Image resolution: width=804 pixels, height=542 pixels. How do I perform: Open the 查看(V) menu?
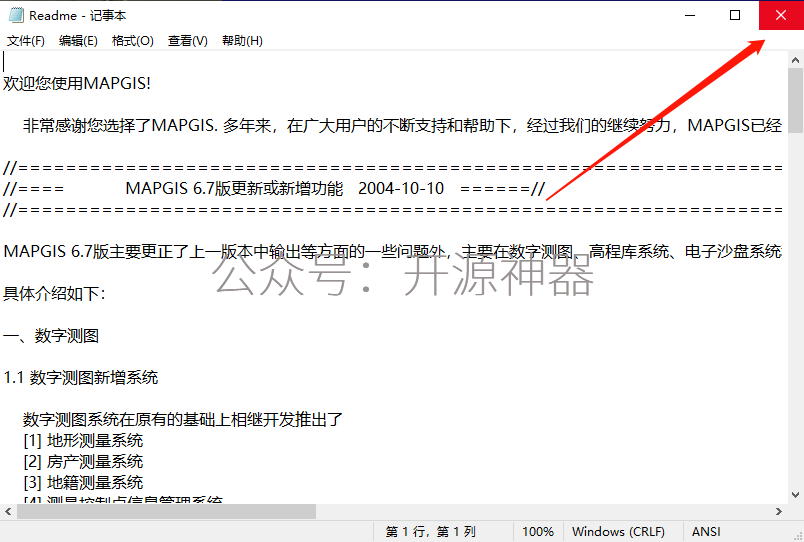click(x=188, y=41)
